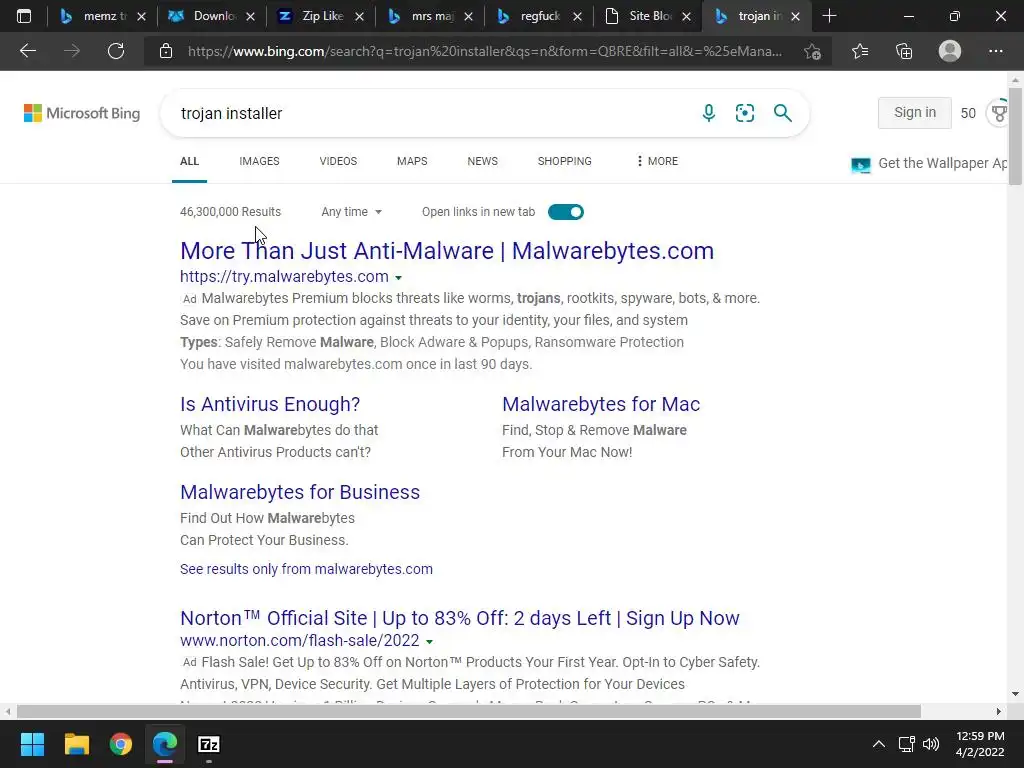Viewport: 1024px width, 768px height.
Task: Click the Sign in button
Action: [x=914, y=112]
